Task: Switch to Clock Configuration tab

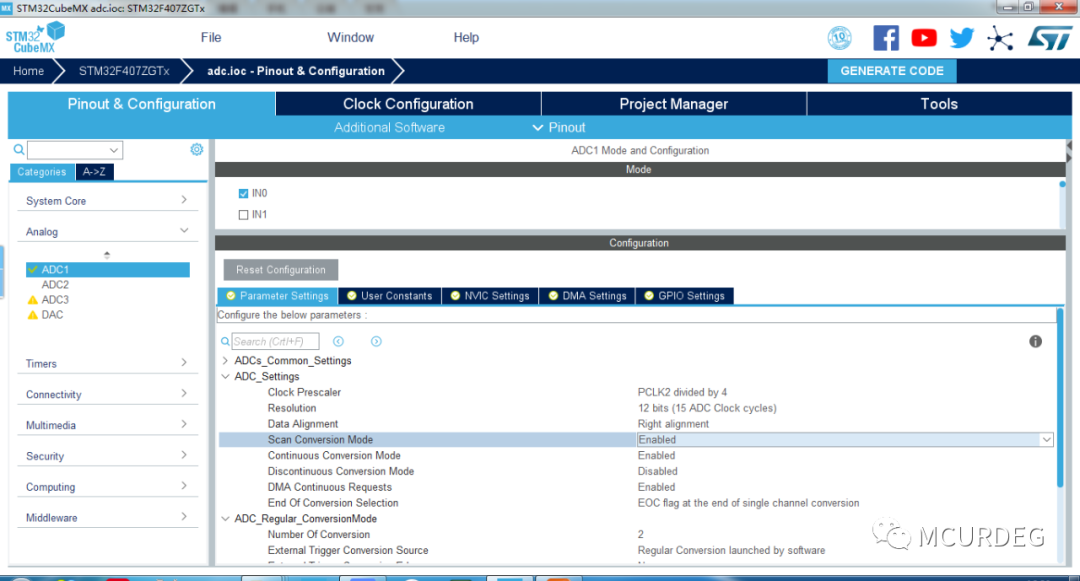Action: click(408, 104)
